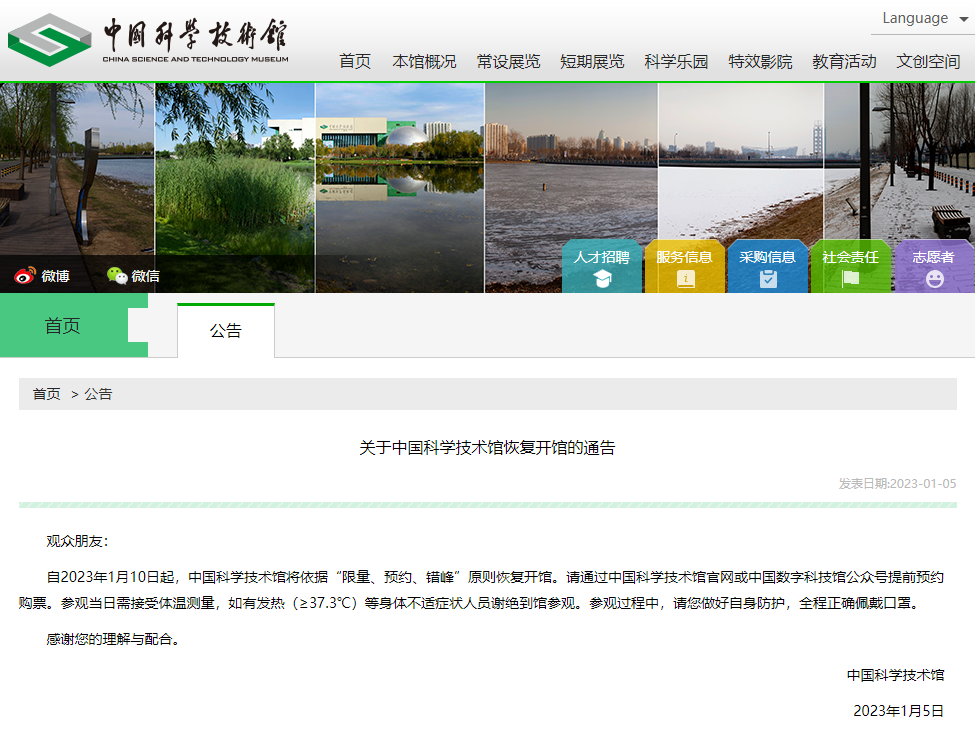The width and height of the screenshot is (975, 740).
Task: Open the 微博 Weibo icon link
Action: (x=42, y=275)
